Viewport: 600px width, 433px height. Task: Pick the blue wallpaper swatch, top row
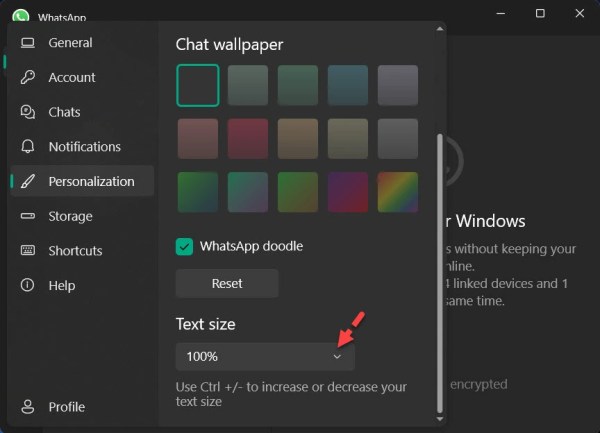(x=348, y=85)
